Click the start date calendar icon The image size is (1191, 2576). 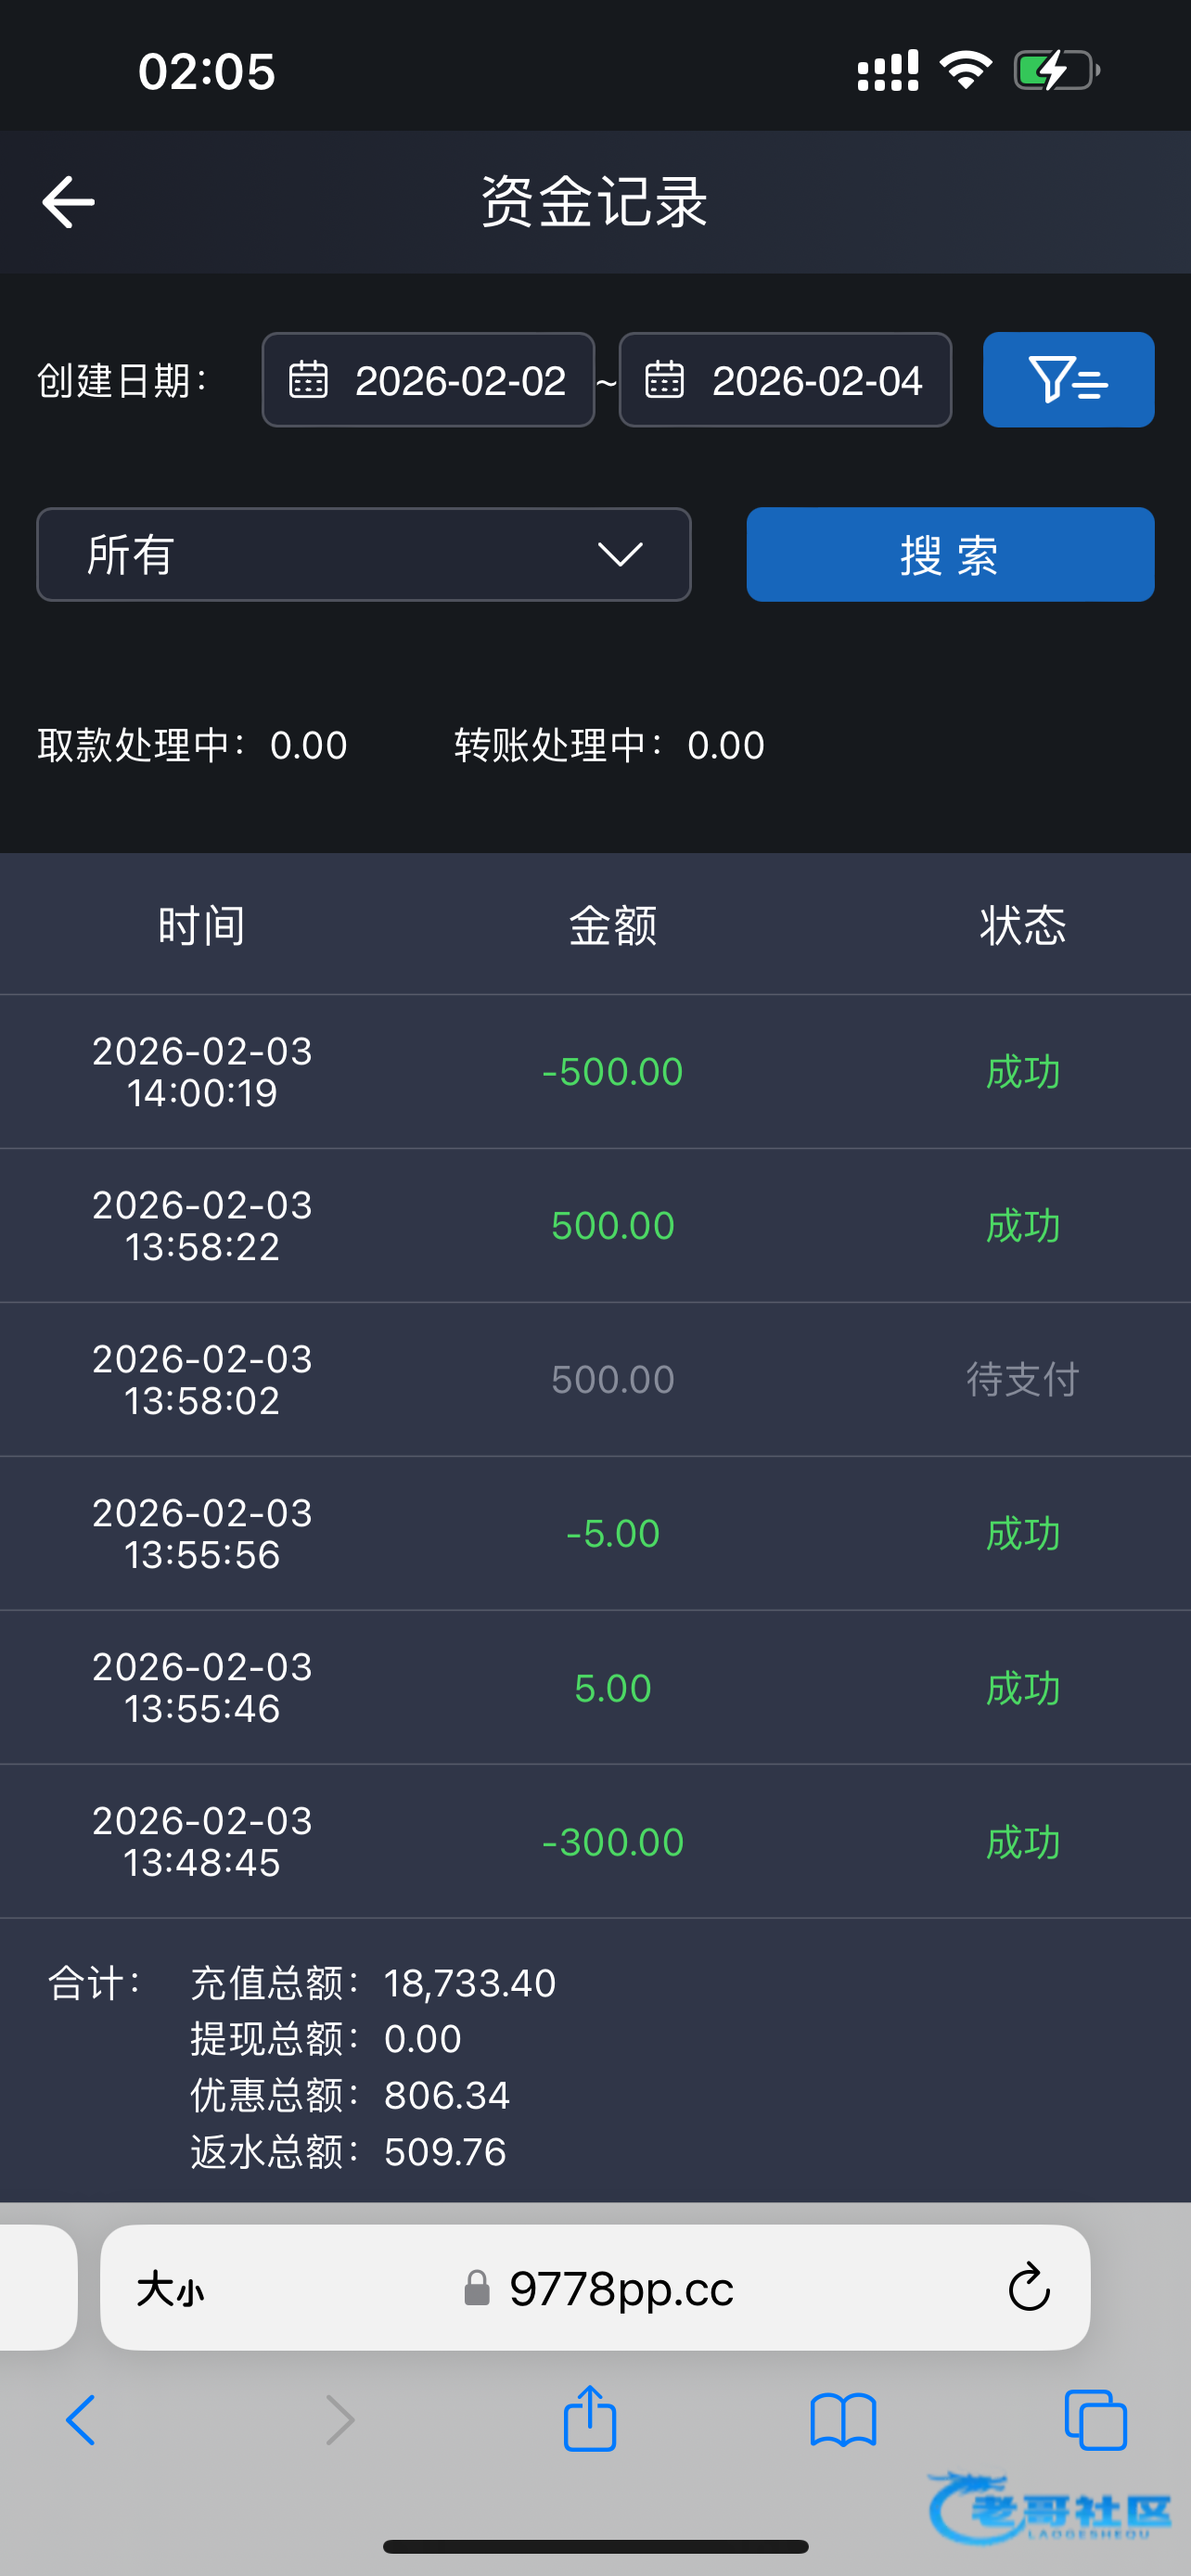tap(308, 380)
